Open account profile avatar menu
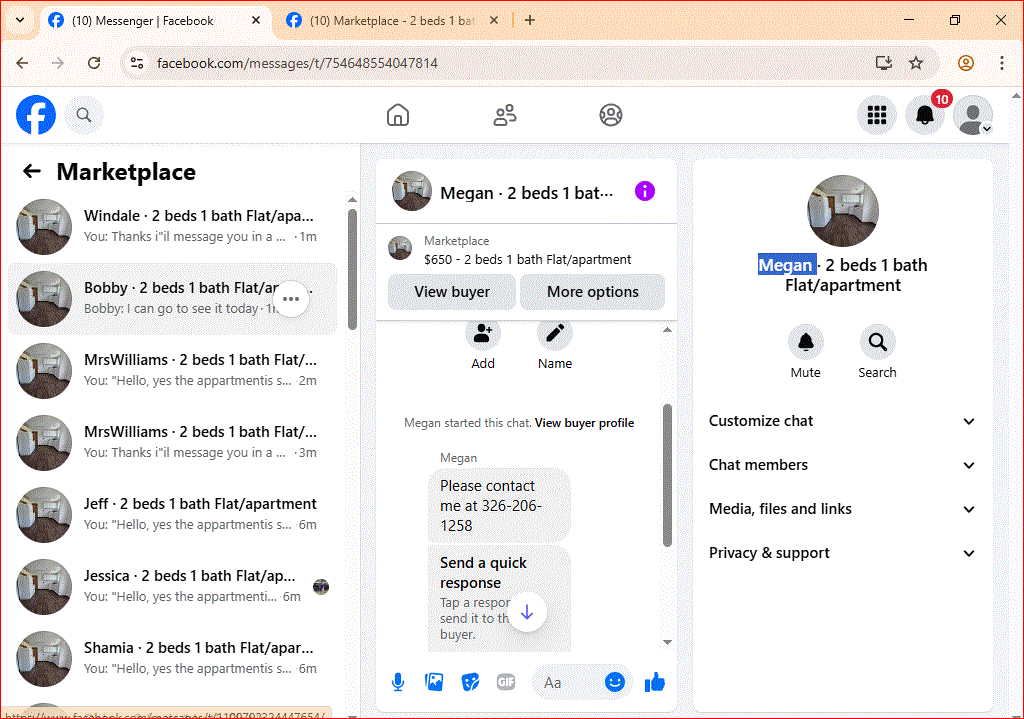The image size is (1024, 719). pos(972,115)
